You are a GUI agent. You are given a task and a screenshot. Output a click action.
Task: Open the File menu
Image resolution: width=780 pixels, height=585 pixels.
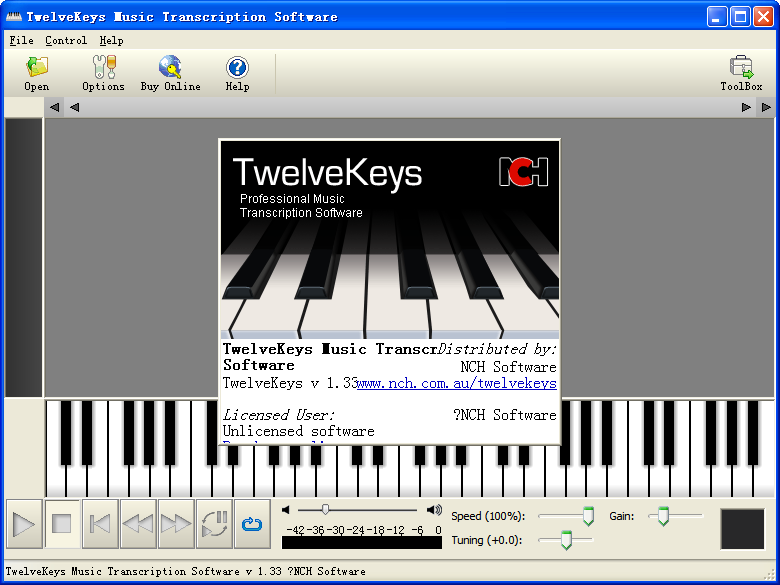21,41
